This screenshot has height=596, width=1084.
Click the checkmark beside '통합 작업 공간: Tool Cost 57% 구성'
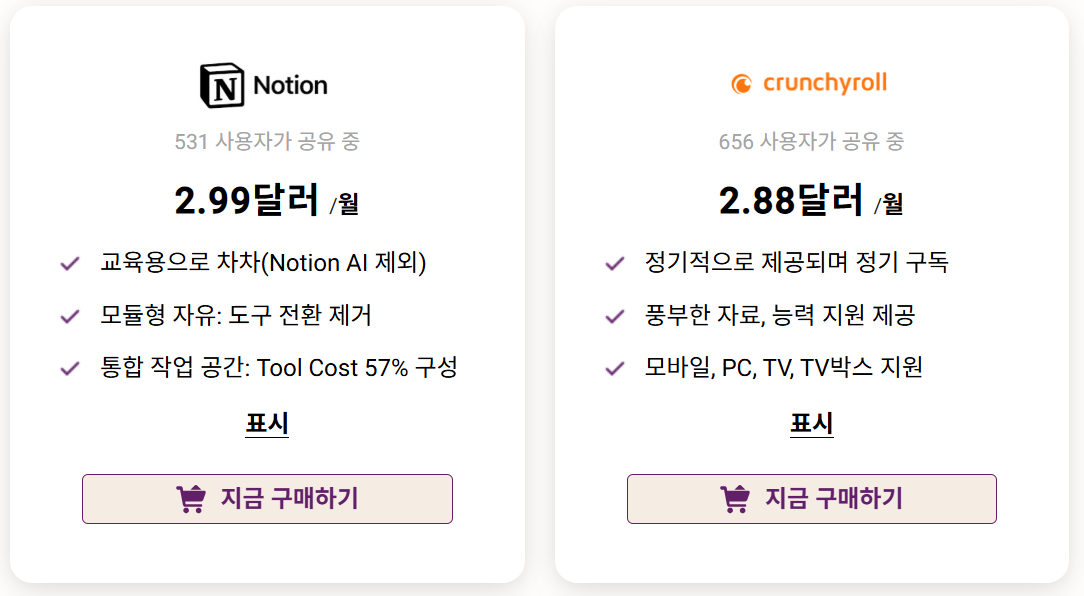click(69, 366)
